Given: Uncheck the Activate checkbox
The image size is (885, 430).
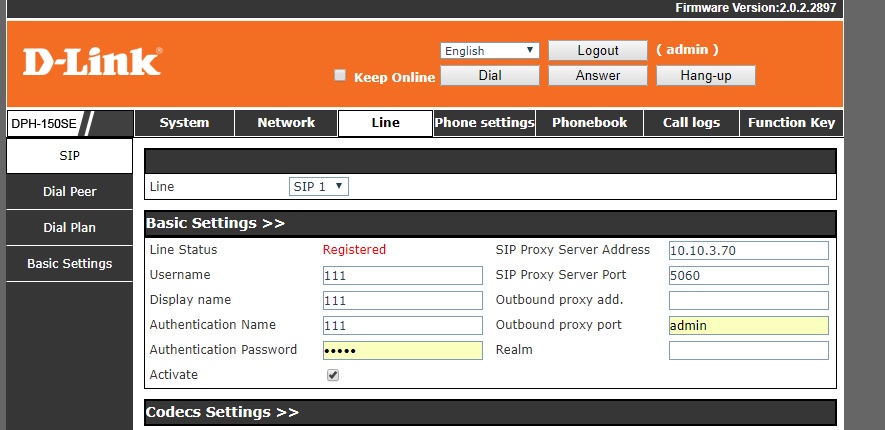Looking at the screenshot, I should pyautogui.click(x=333, y=375).
